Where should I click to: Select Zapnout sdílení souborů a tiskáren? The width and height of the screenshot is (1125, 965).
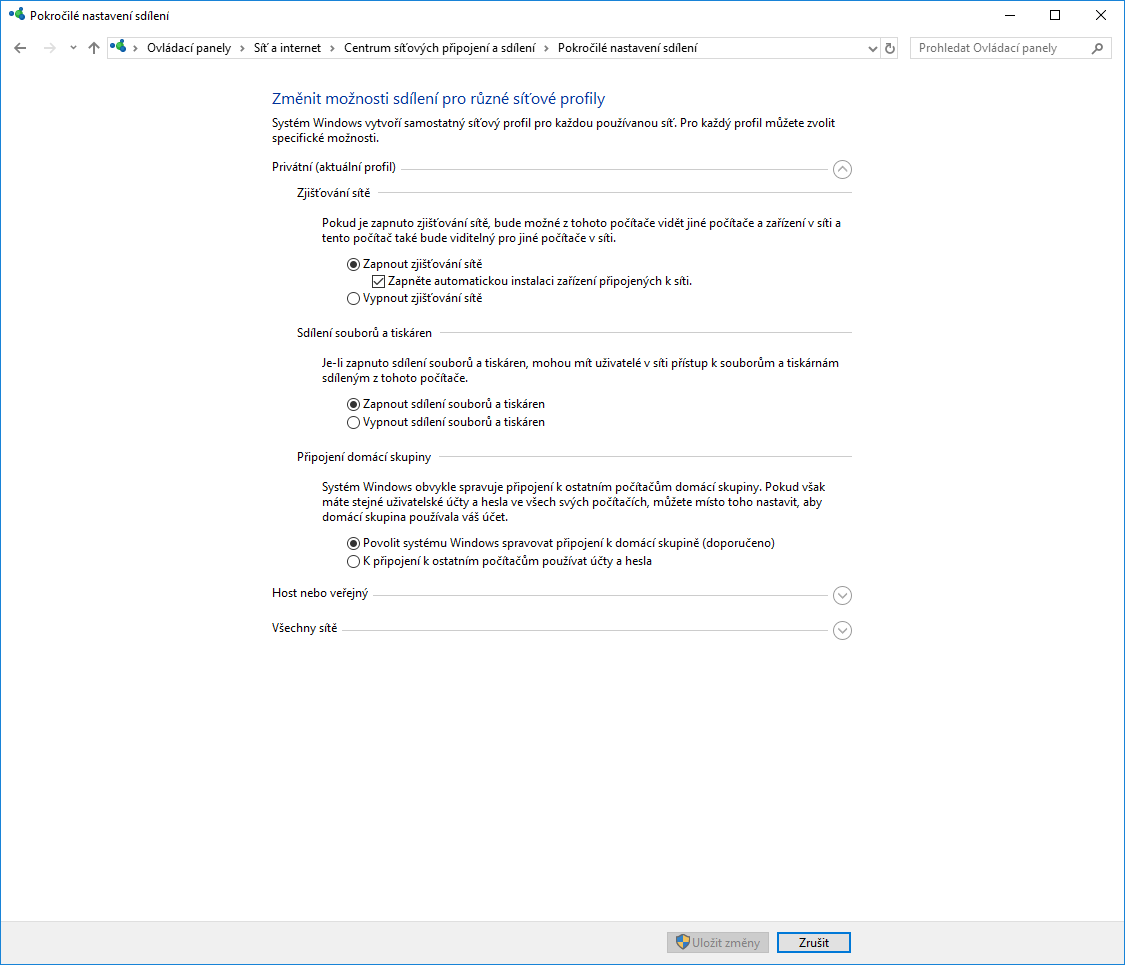point(446,404)
